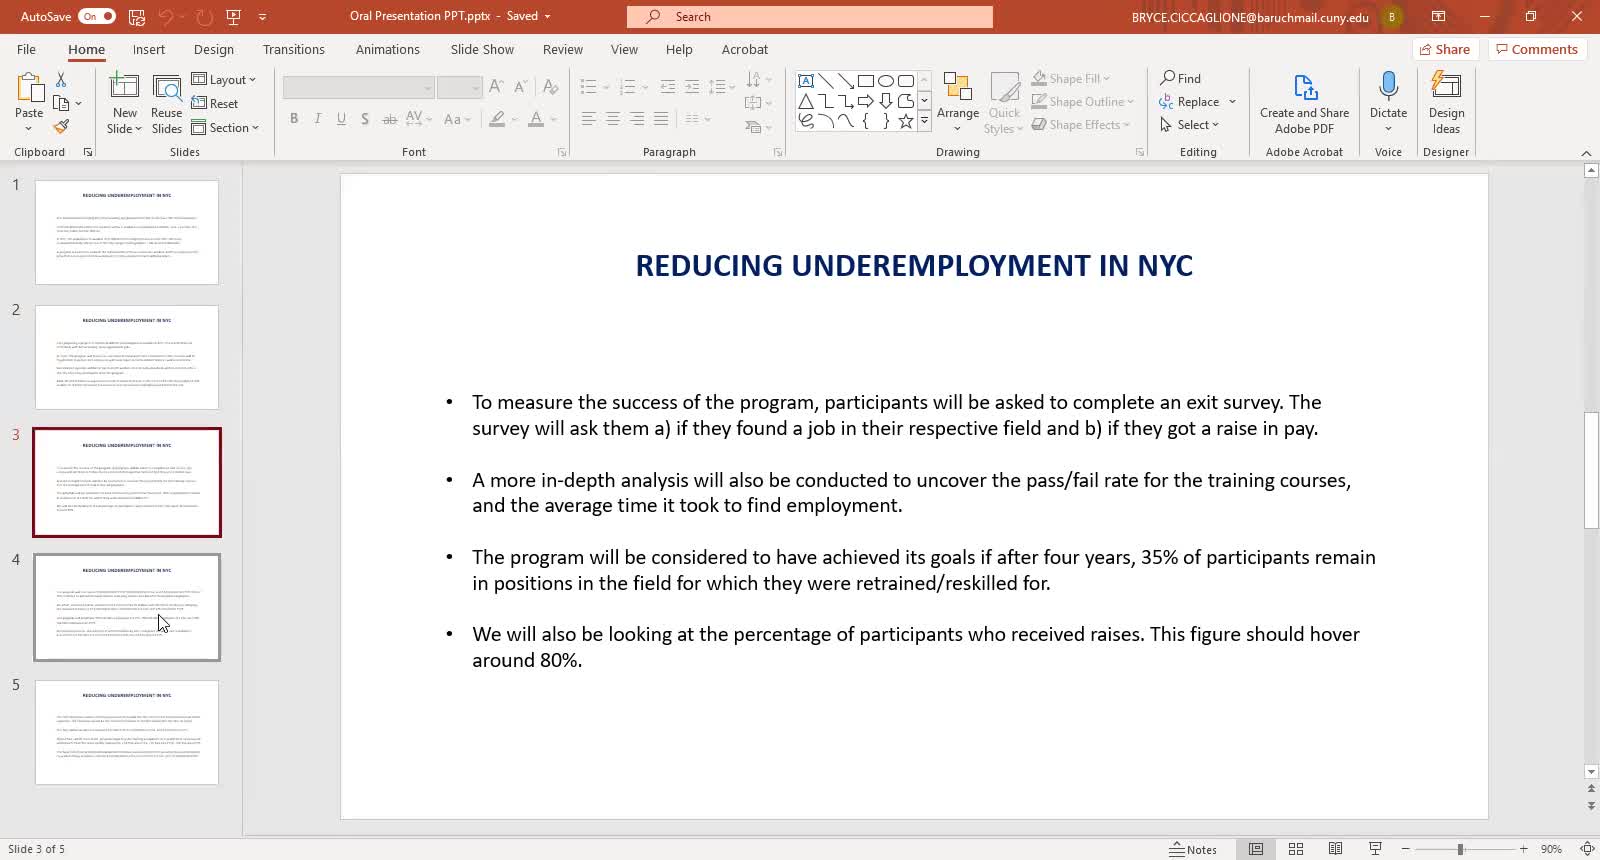1600x860 pixels.
Task: Toggle AutoSave switch off
Action: pos(97,17)
